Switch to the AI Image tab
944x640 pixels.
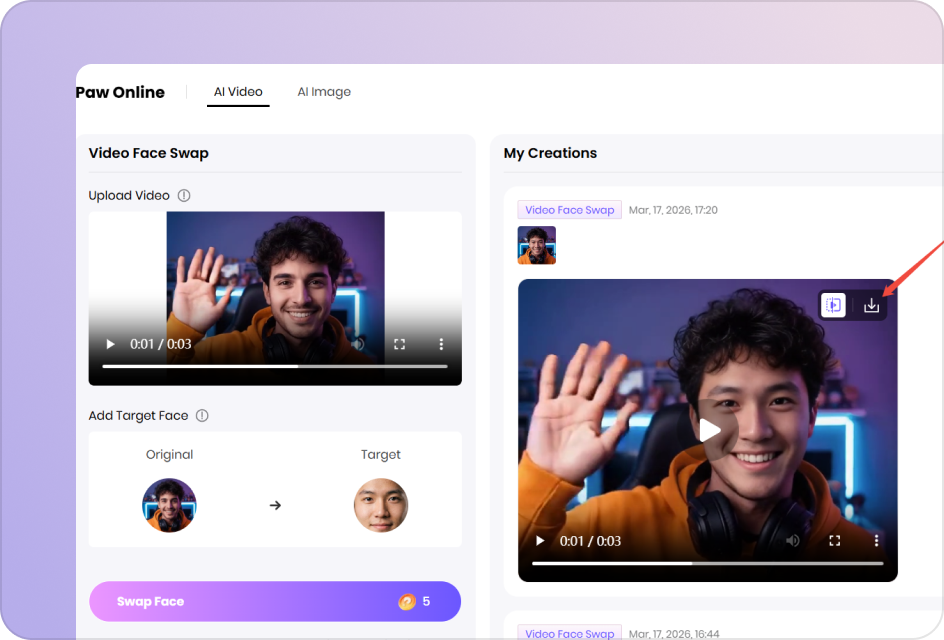click(x=324, y=92)
